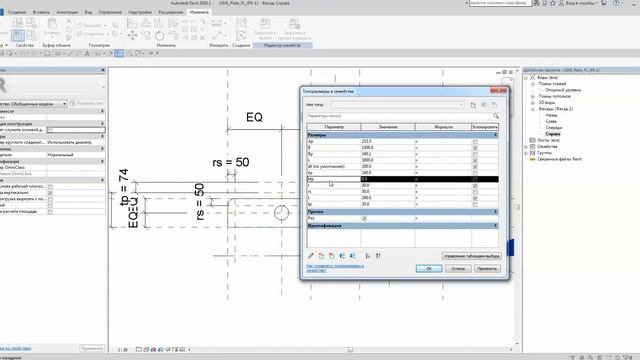Click the Properties ribbon icon highlighted blue
The width and height of the screenshot is (640, 360).
tap(18, 35)
